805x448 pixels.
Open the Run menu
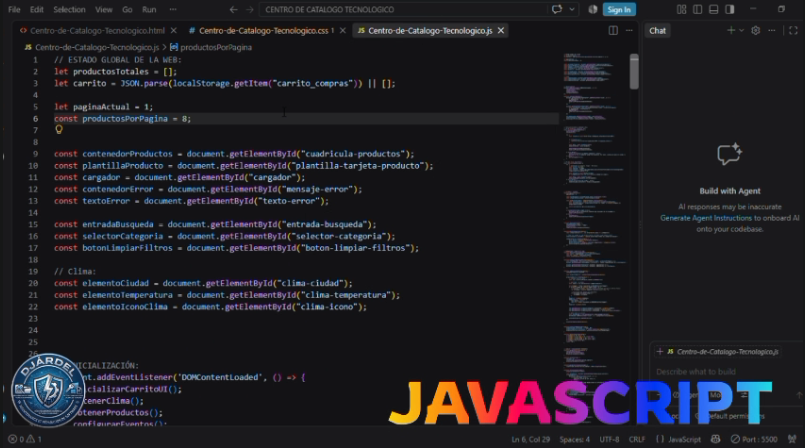(149, 9)
